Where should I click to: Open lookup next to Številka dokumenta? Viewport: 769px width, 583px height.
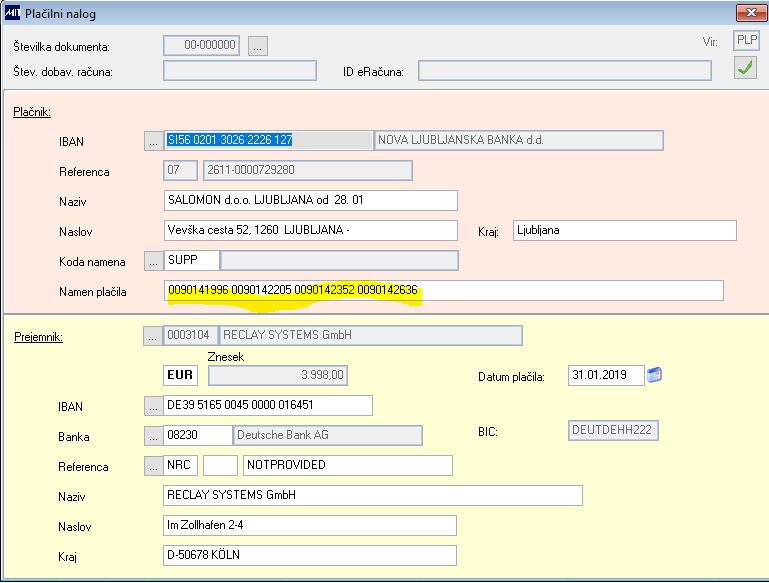click(x=257, y=46)
